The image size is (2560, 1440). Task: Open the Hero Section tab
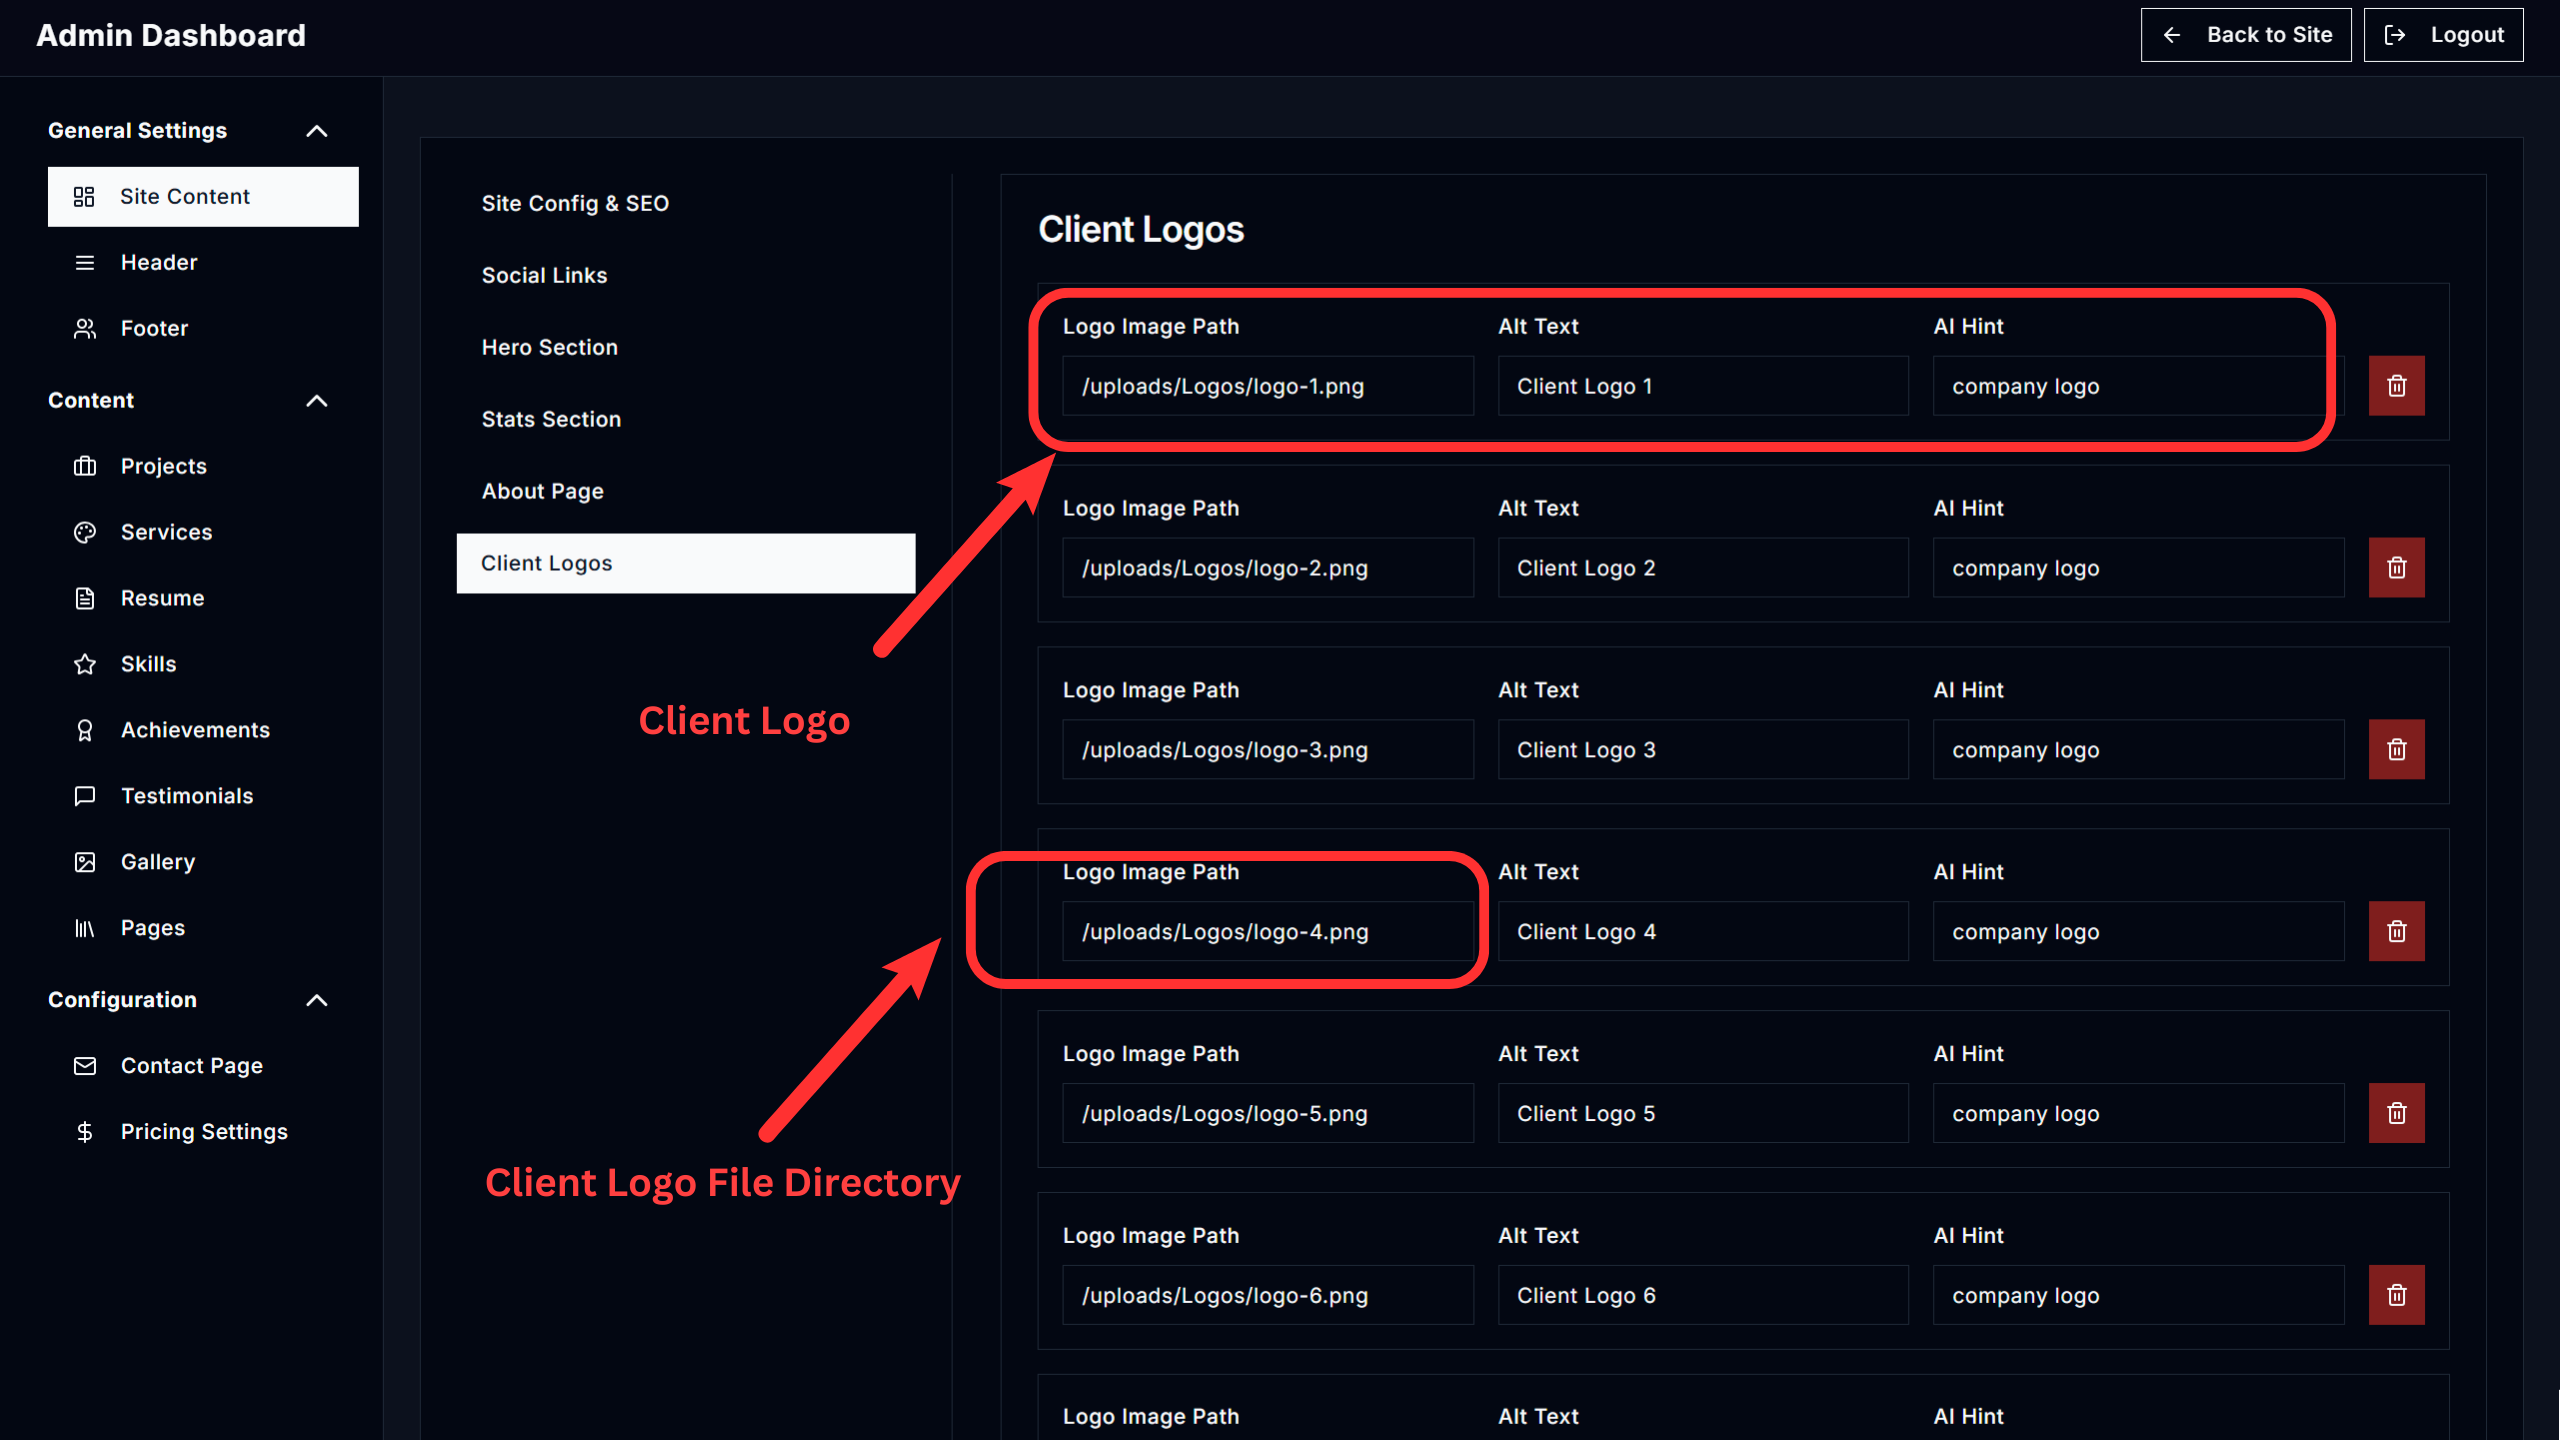pos(549,347)
